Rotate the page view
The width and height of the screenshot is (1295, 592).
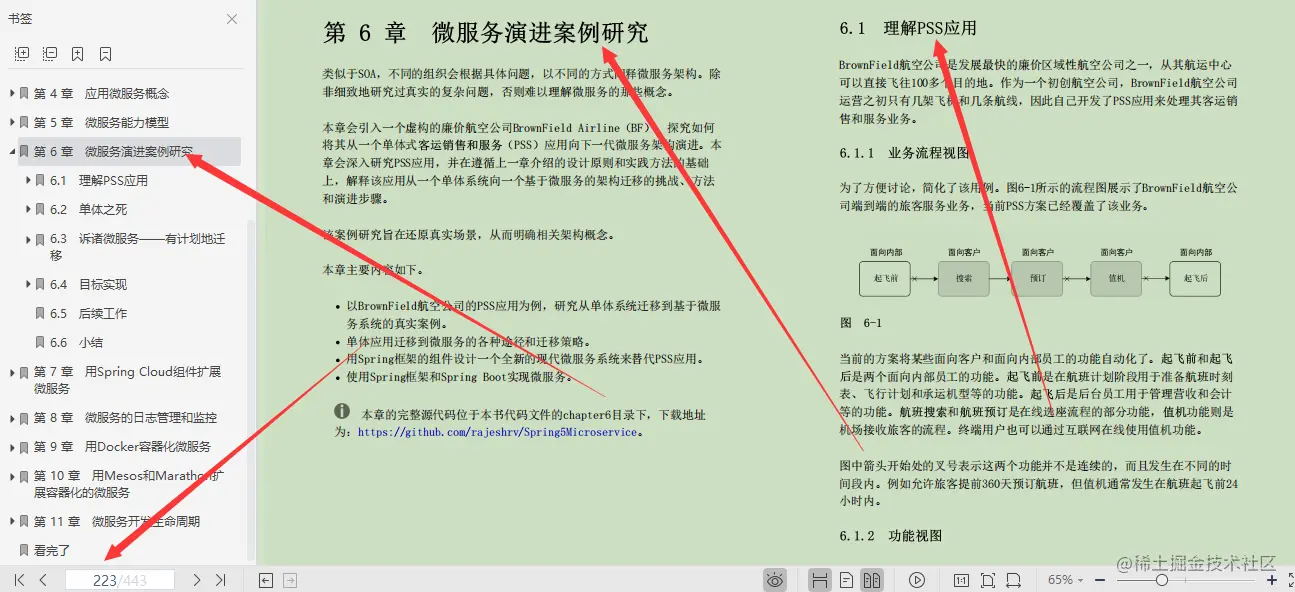pos(1013,579)
